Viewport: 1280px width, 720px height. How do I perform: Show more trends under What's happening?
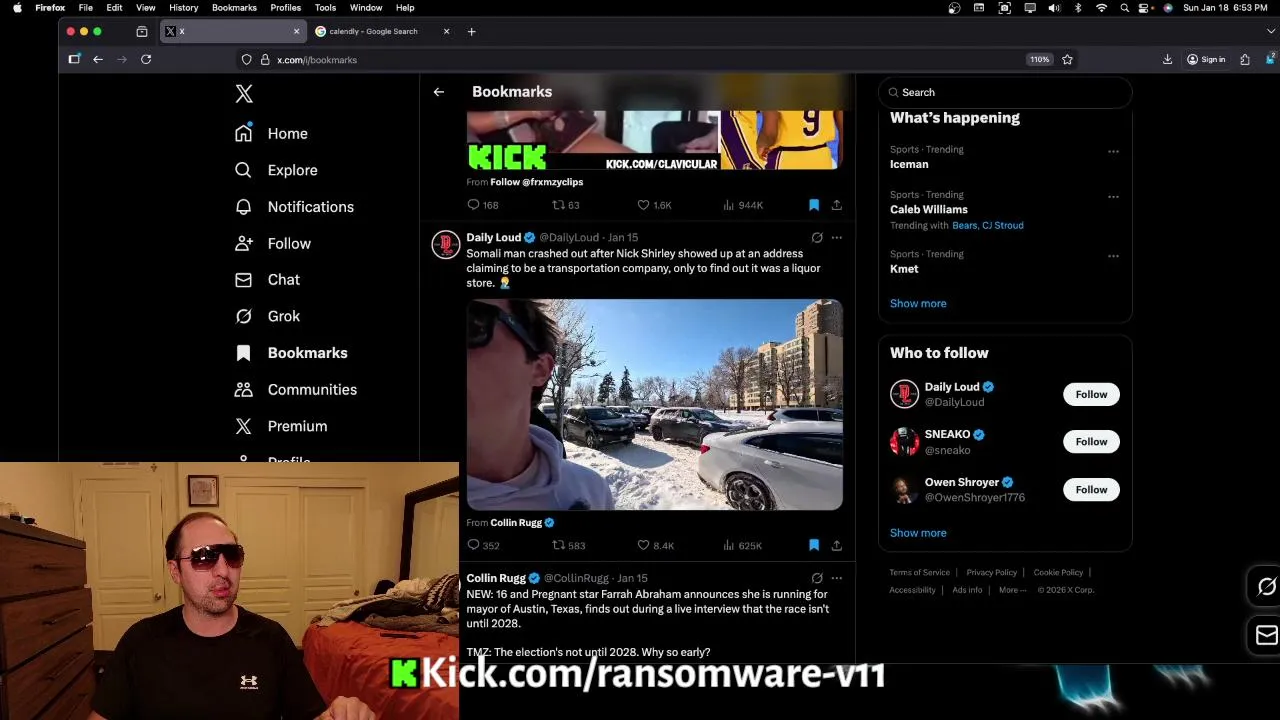[x=918, y=303]
